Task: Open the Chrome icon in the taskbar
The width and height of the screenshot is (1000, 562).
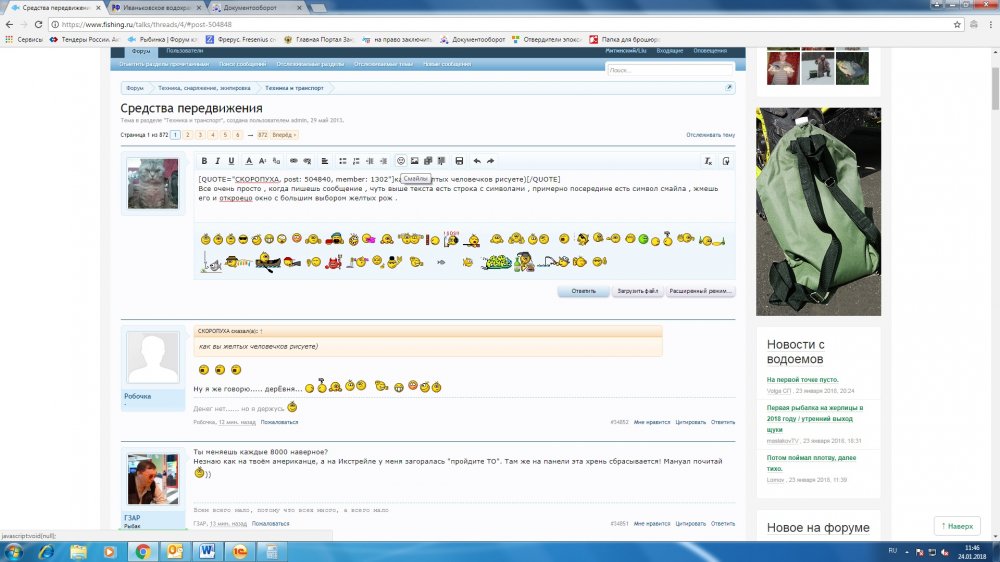Action: pyautogui.click(x=142, y=551)
